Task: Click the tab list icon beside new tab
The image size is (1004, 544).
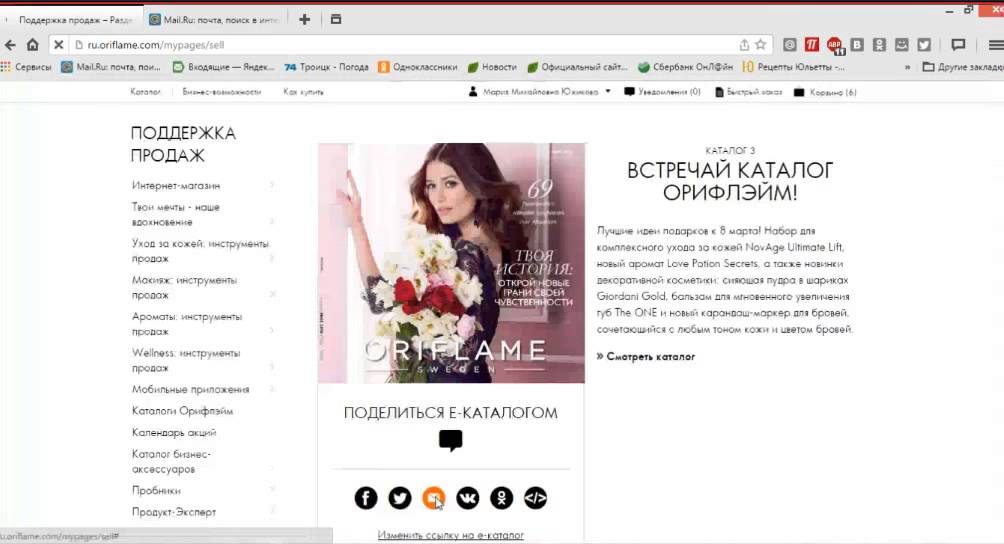Action: (x=336, y=19)
